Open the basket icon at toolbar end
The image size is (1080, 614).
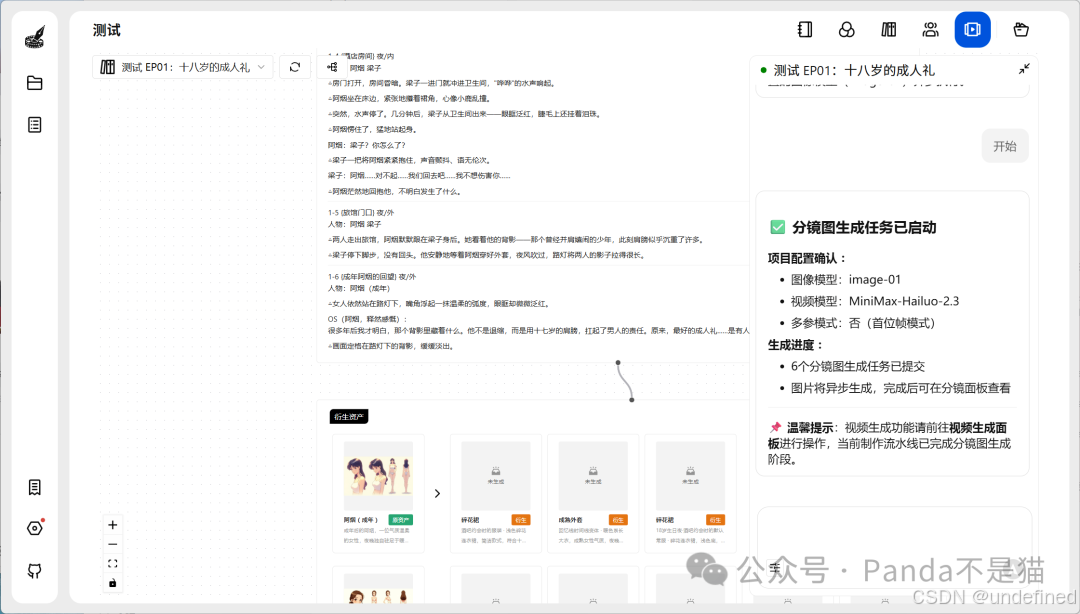pos(1021,30)
